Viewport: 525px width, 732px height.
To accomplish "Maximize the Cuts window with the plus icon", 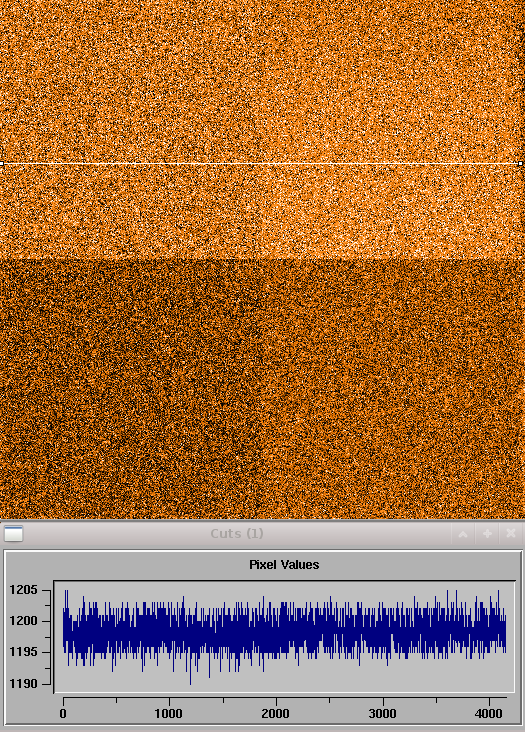I will (487, 534).
